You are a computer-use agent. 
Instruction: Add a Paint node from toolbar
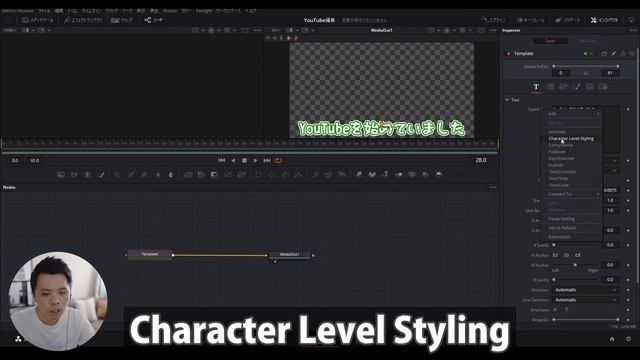101,175
